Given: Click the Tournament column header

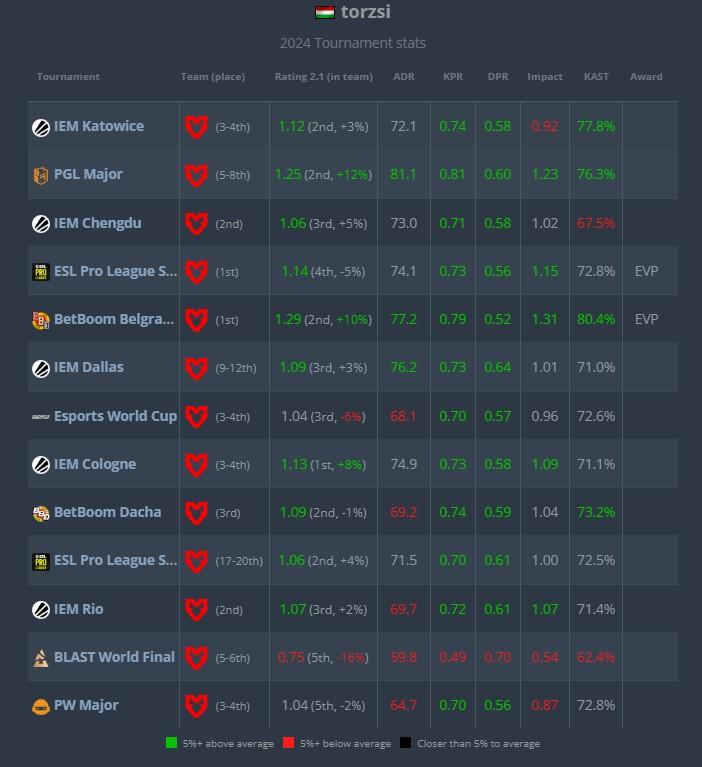Looking at the screenshot, I should coord(68,77).
